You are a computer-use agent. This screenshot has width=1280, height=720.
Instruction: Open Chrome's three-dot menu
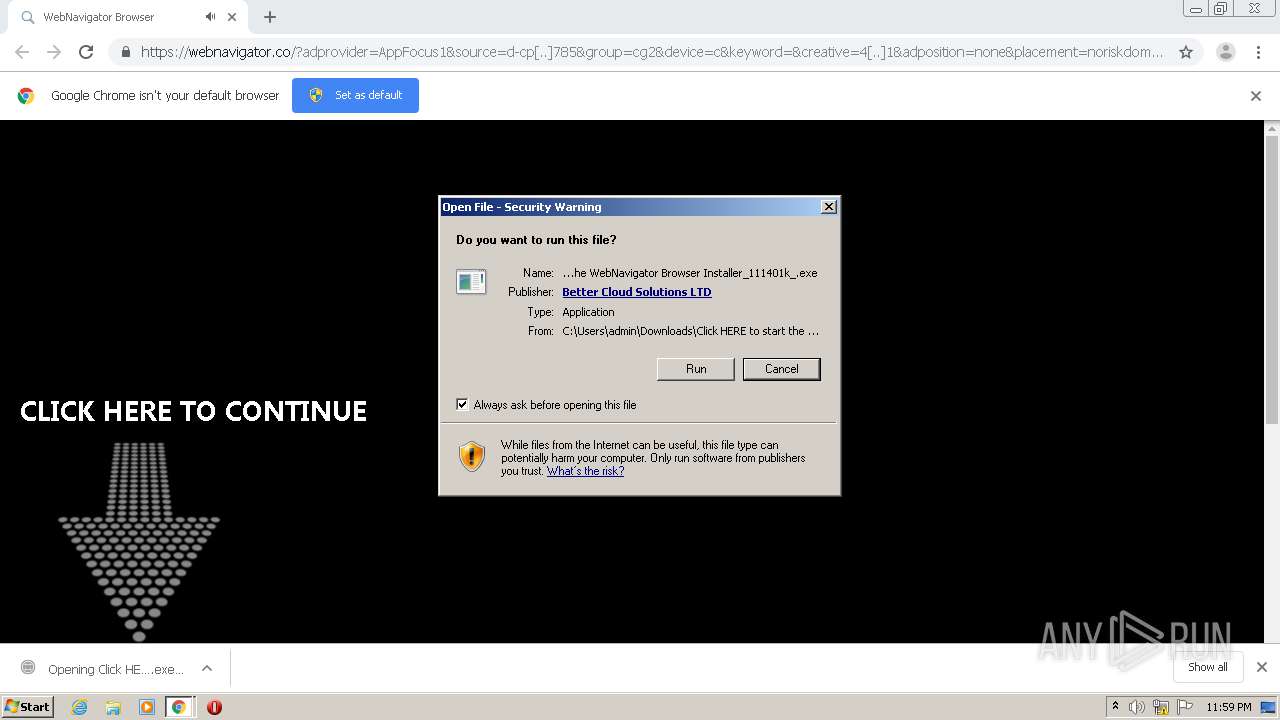click(1259, 52)
